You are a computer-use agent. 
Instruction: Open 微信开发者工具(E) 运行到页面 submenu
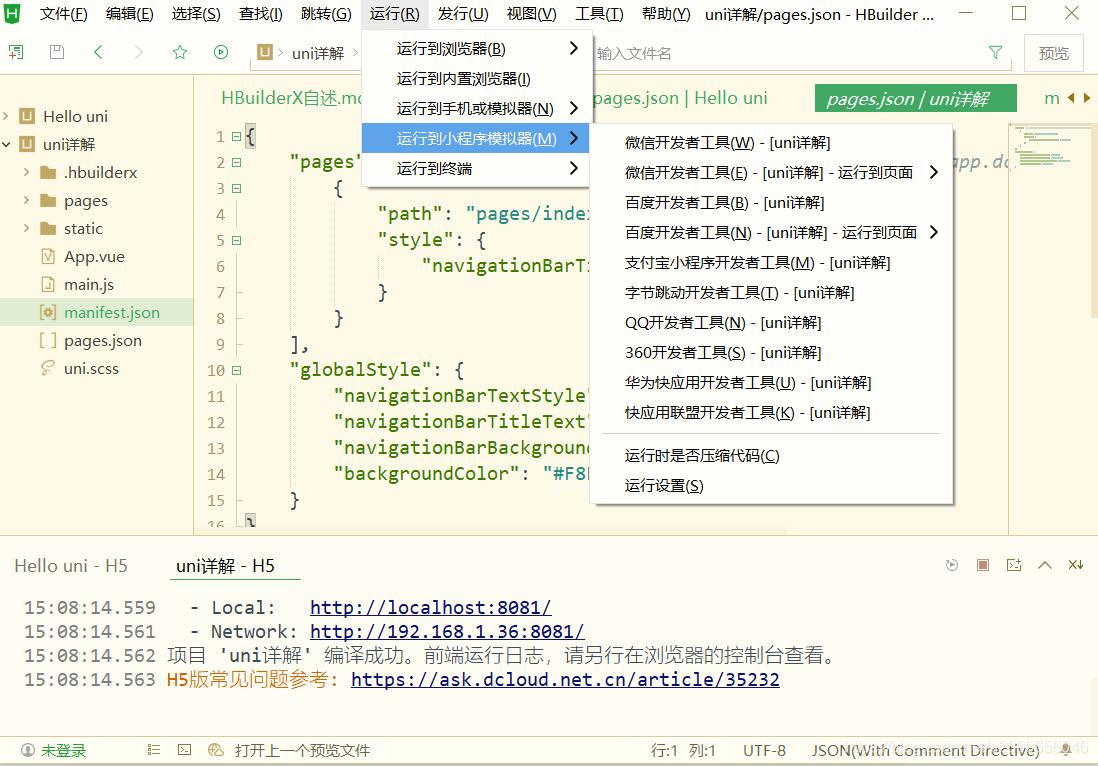click(771, 173)
